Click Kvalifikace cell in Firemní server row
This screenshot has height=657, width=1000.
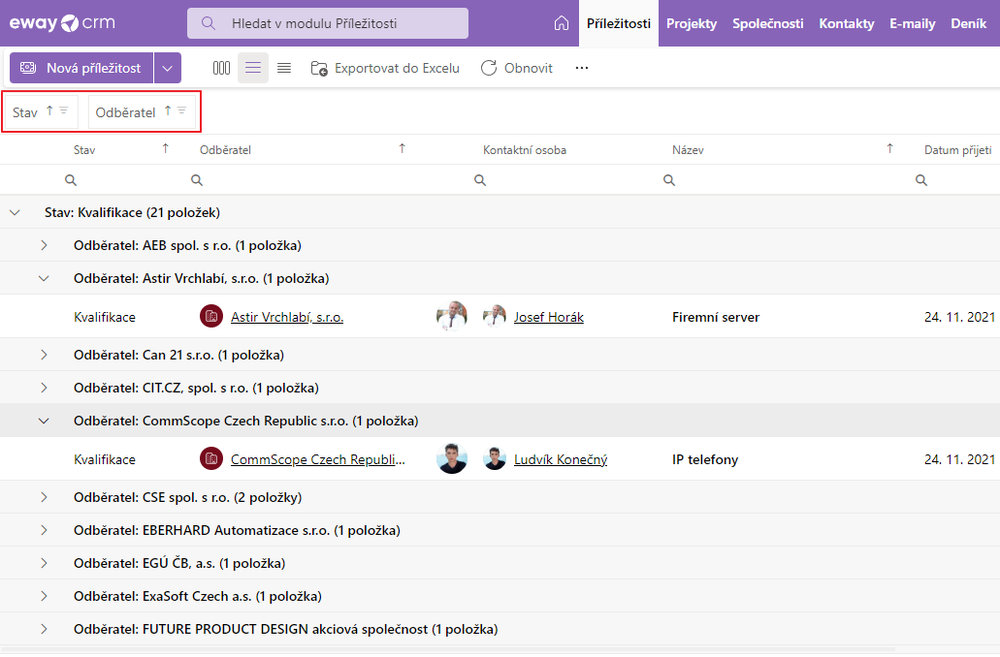105,317
